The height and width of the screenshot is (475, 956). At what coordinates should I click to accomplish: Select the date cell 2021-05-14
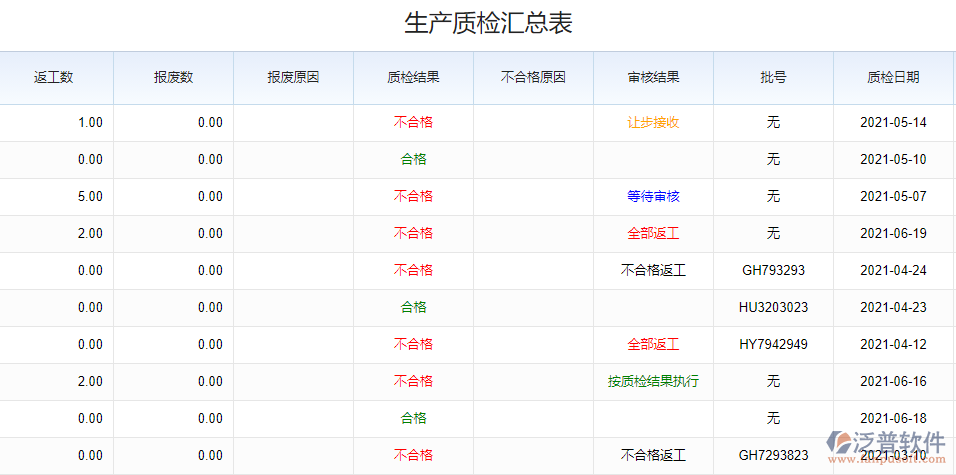[893, 123]
